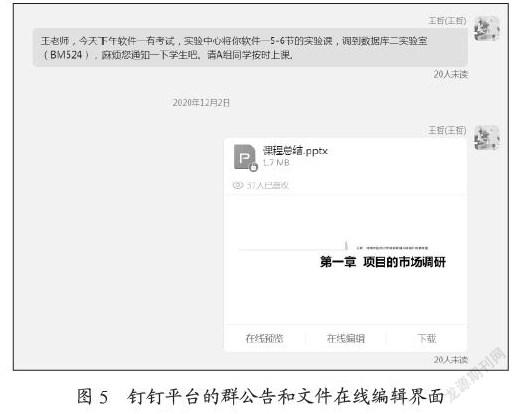
Task: Click 在线预览 to preview the file
Action: 264,338
